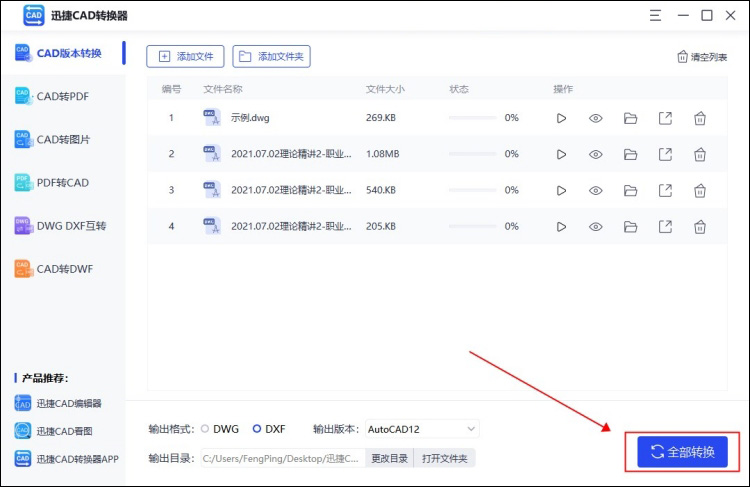This screenshot has width=750, height=487.
Task: Switch to PDF转CAD tab
Action: tap(63, 183)
